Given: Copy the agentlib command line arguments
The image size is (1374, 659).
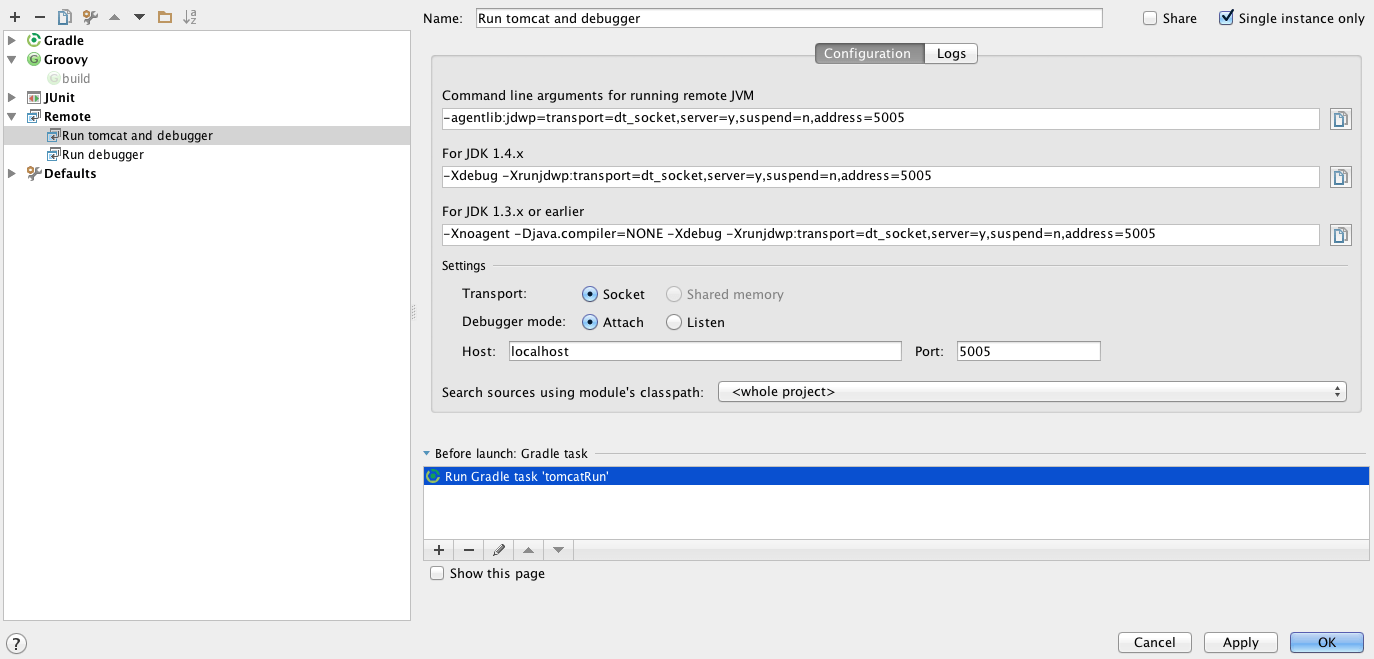Looking at the screenshot, I should pos(1340,119).
